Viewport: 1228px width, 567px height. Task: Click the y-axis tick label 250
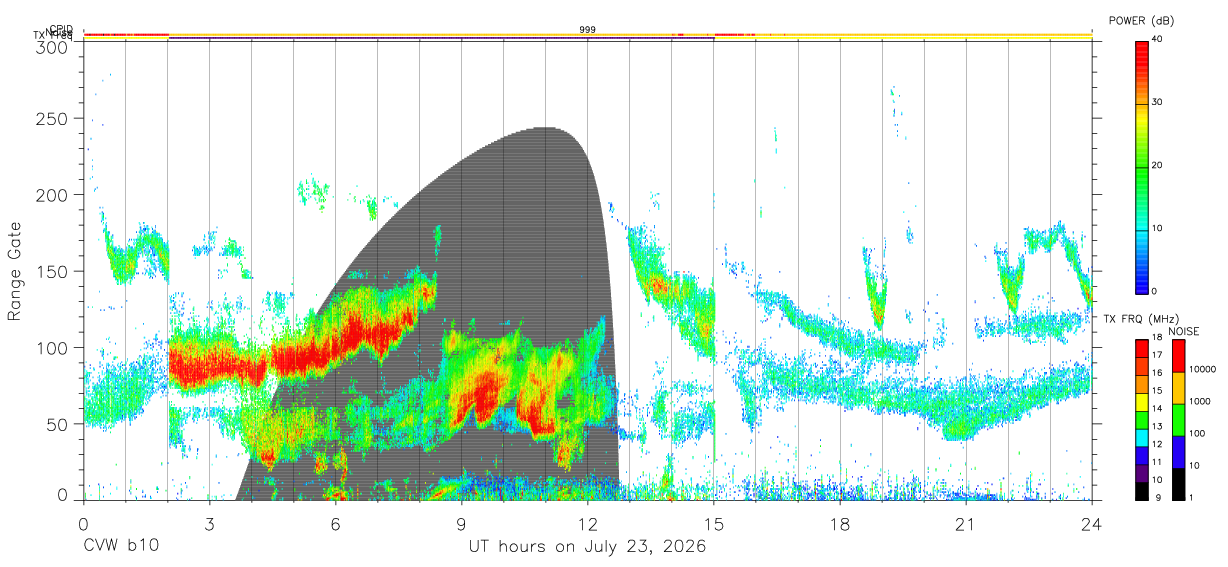[x=54, y=119]
